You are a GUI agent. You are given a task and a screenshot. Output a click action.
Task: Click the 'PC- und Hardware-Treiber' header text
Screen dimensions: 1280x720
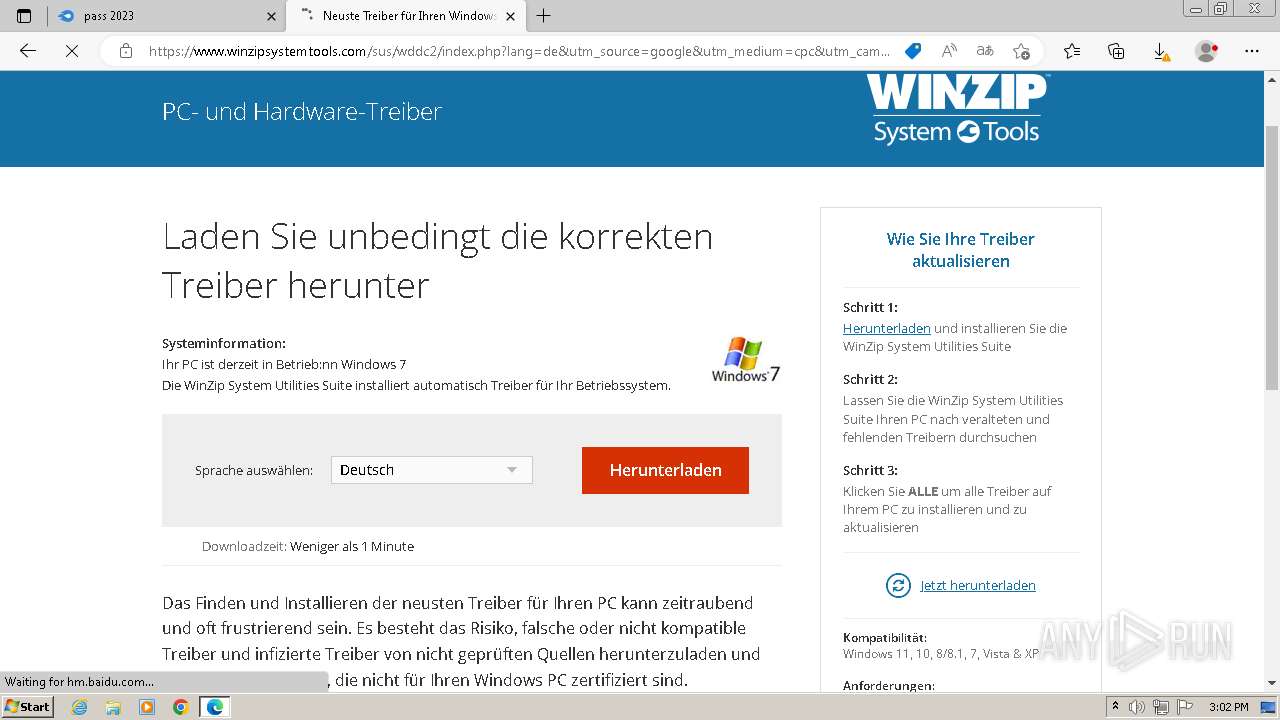(302, 111)
